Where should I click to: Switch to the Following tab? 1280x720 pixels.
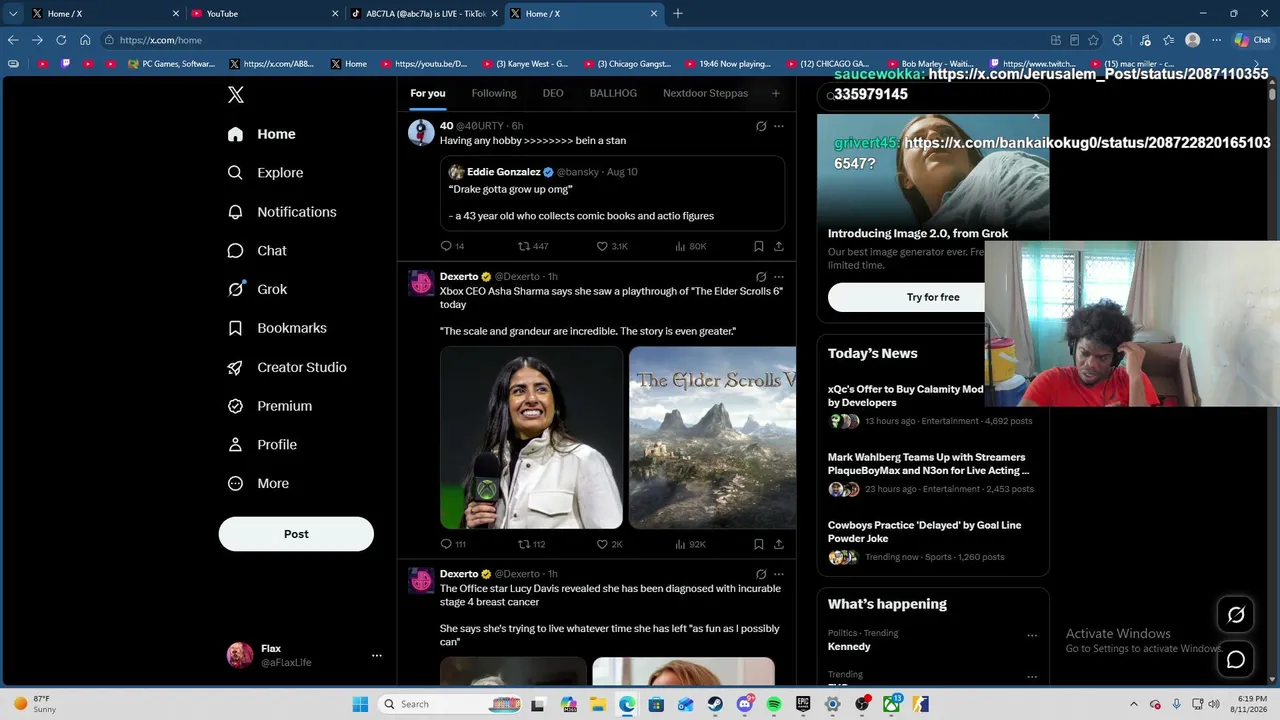coord(494,94)
